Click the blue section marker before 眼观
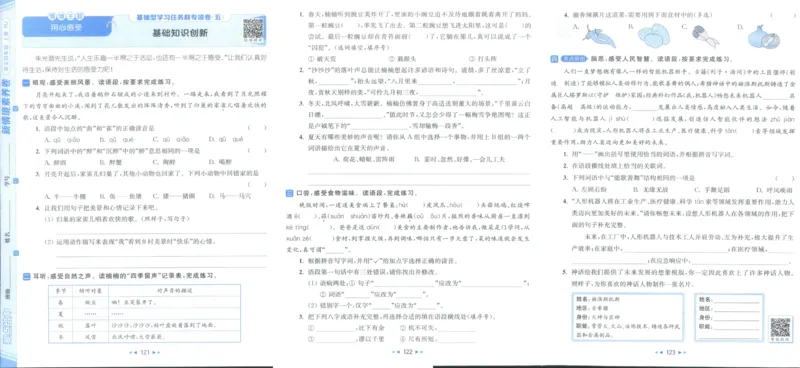The image size is (800, 368). 26,82
